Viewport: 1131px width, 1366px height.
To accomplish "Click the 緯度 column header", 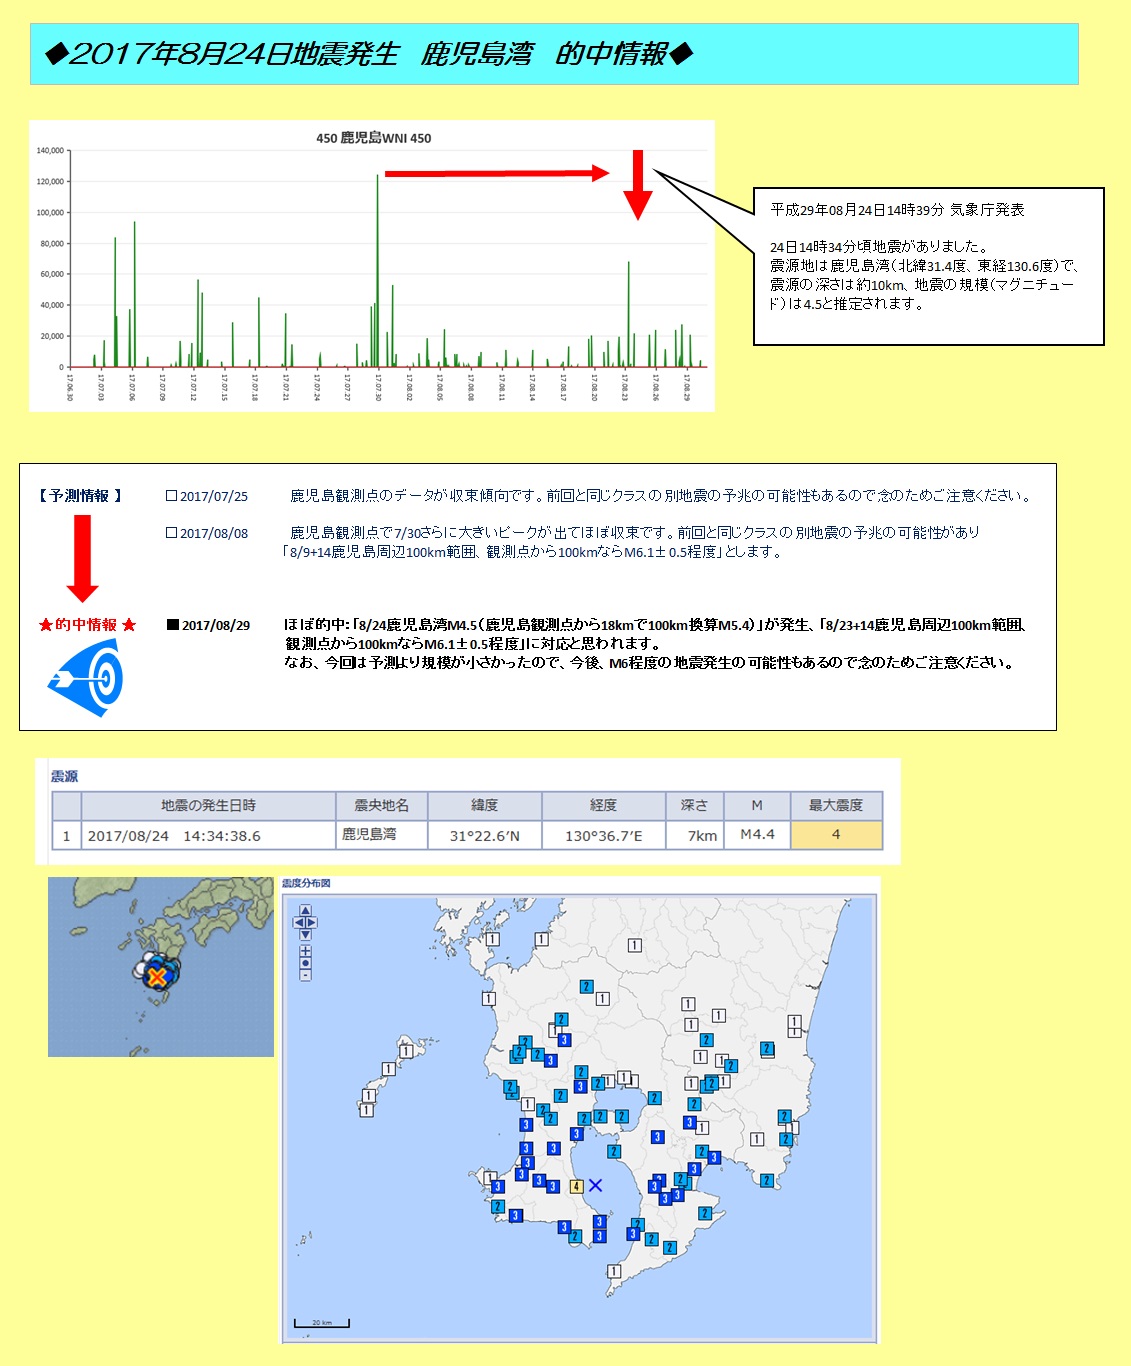I will pos(484,805).
